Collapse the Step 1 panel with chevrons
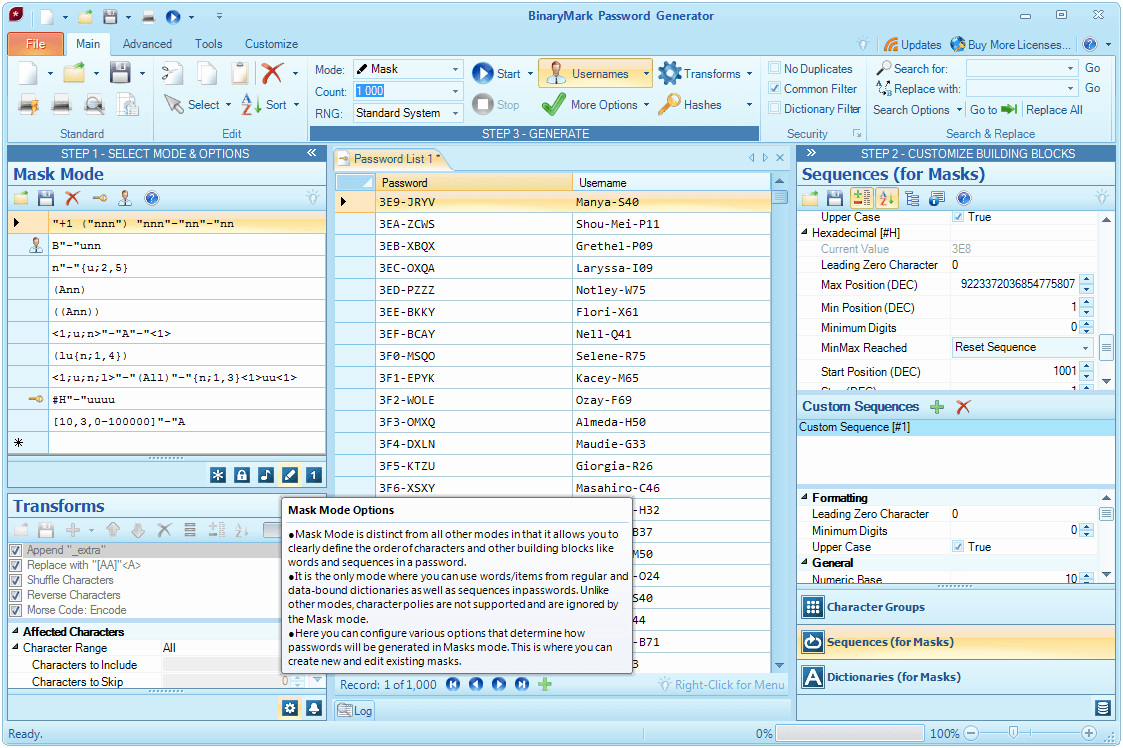1123x748 pixels. click(312, 153)
